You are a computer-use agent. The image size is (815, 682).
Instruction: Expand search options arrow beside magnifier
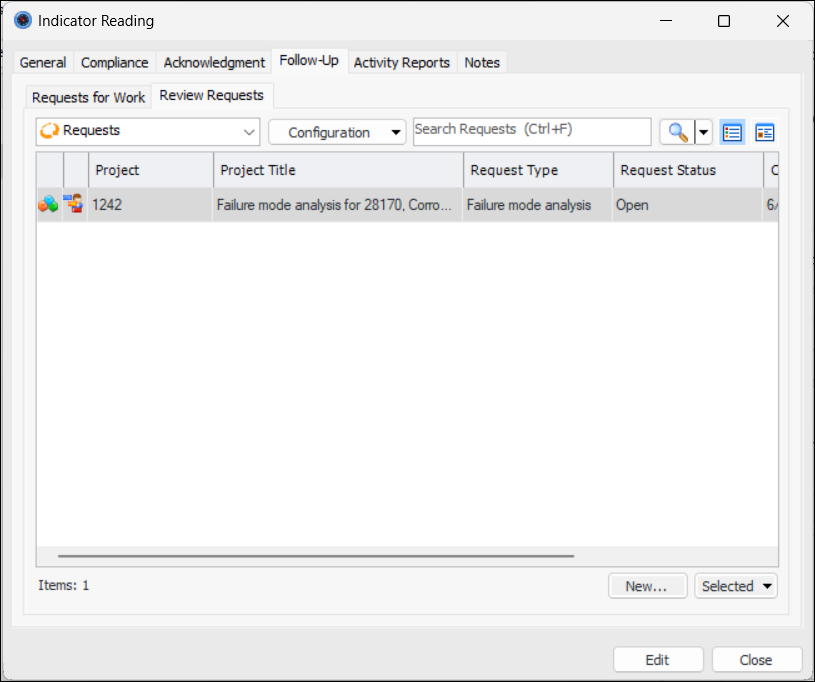tap(703, 133)
